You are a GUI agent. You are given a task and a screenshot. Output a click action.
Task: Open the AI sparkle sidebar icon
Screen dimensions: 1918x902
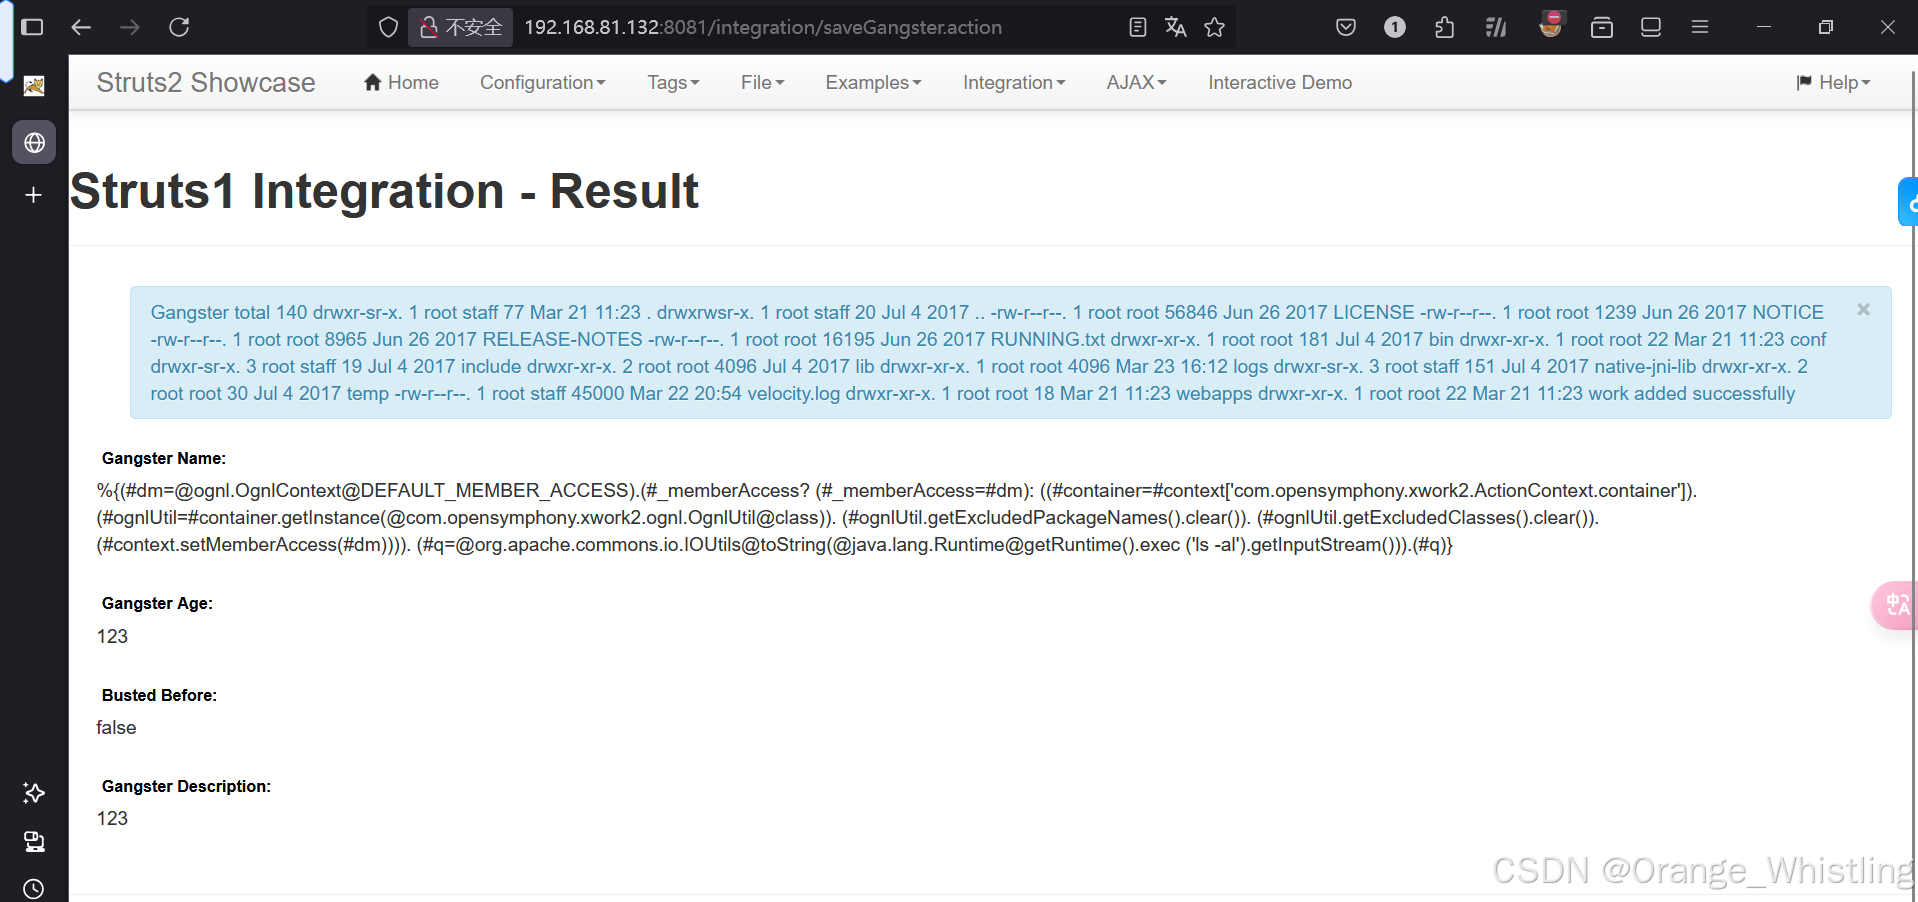click(34, 793)
